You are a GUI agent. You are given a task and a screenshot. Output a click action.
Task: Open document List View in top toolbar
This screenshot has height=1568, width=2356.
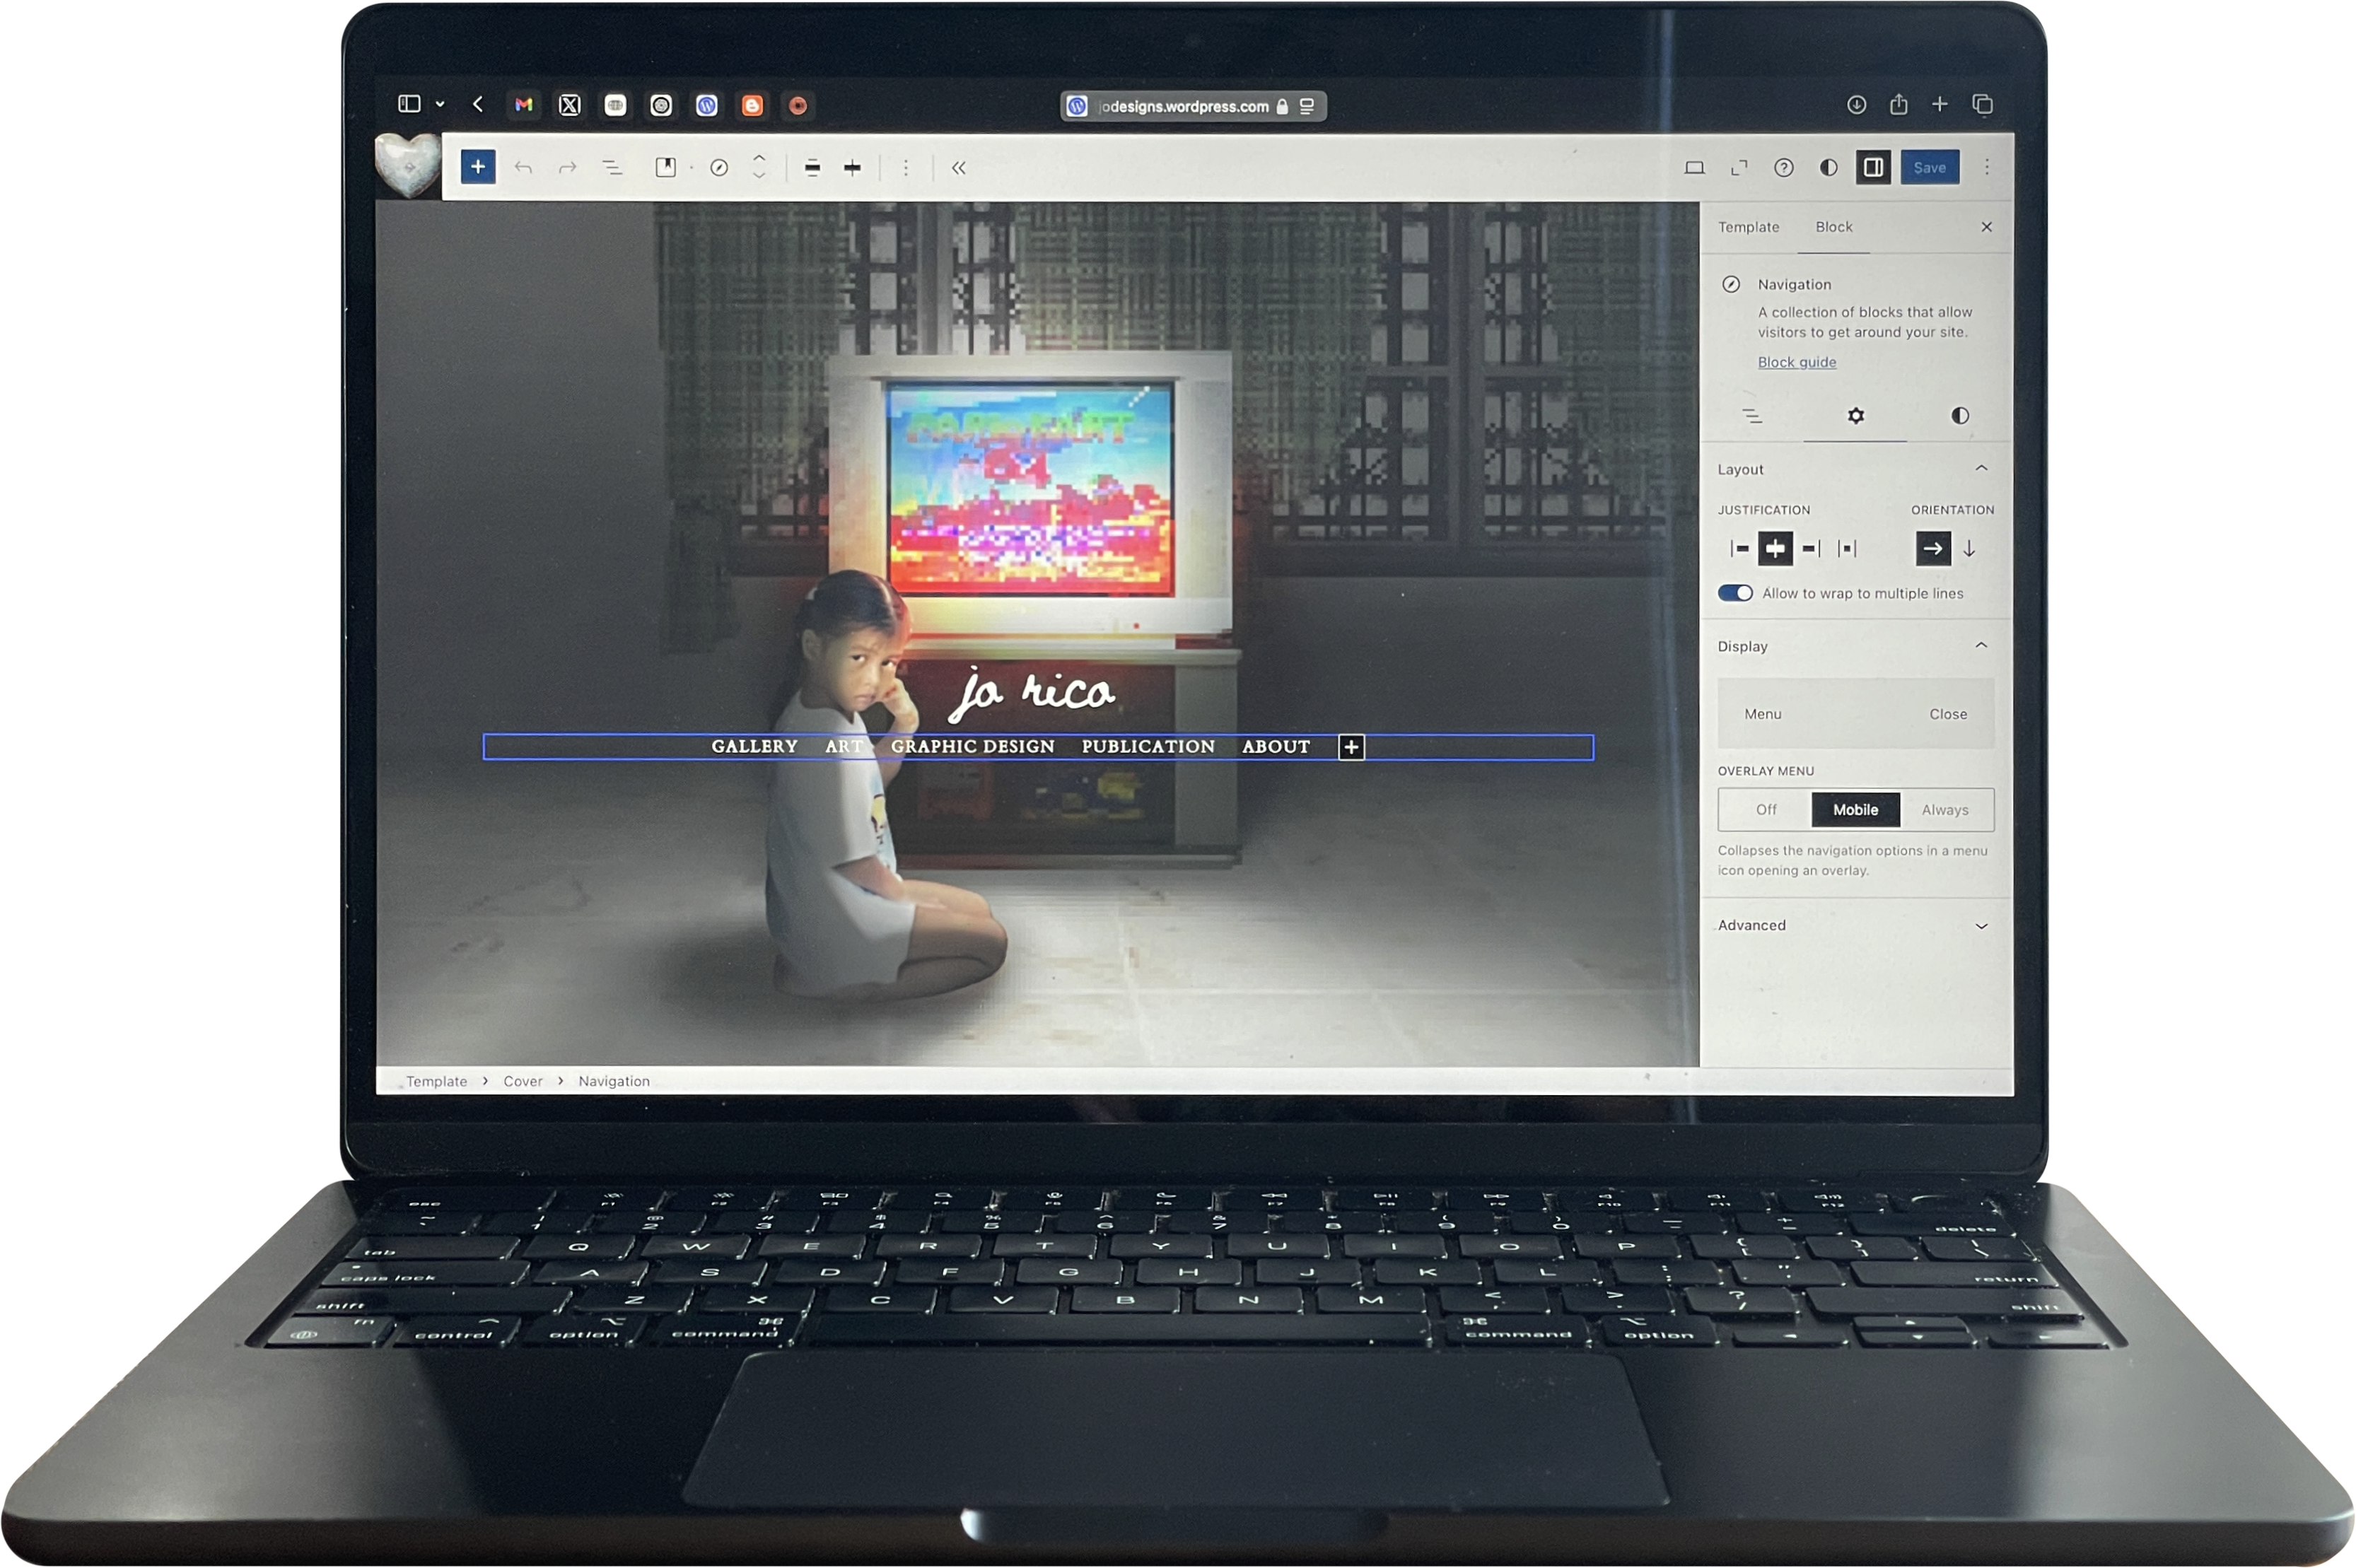(x=612, y=168)
